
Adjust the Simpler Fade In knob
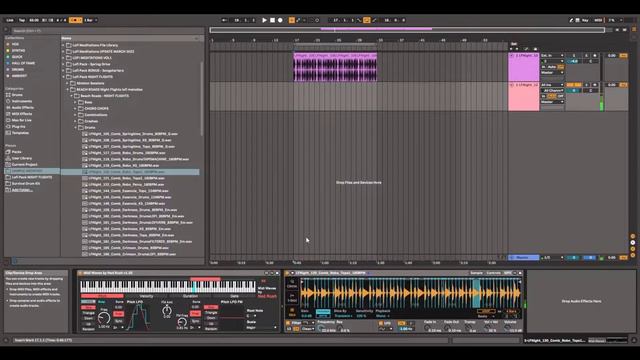click(427, 328)
